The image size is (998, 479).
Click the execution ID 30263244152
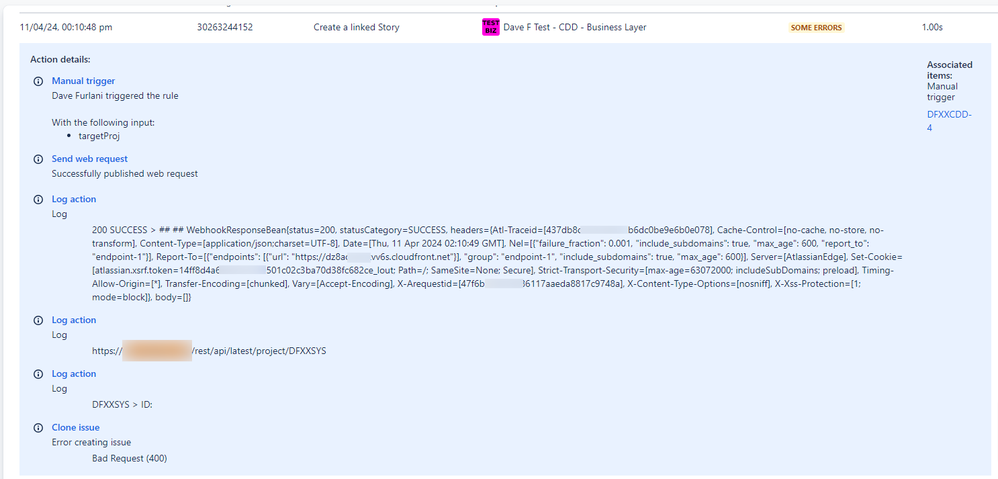[x=225, y=27]
